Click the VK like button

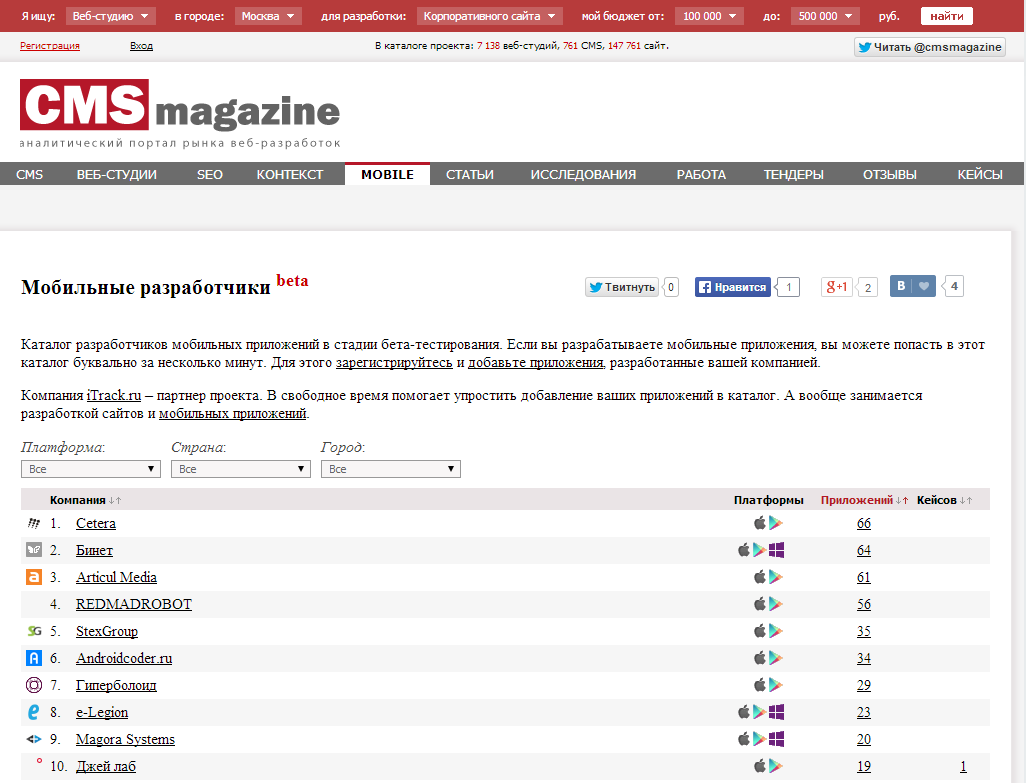[x=914, y=286]
